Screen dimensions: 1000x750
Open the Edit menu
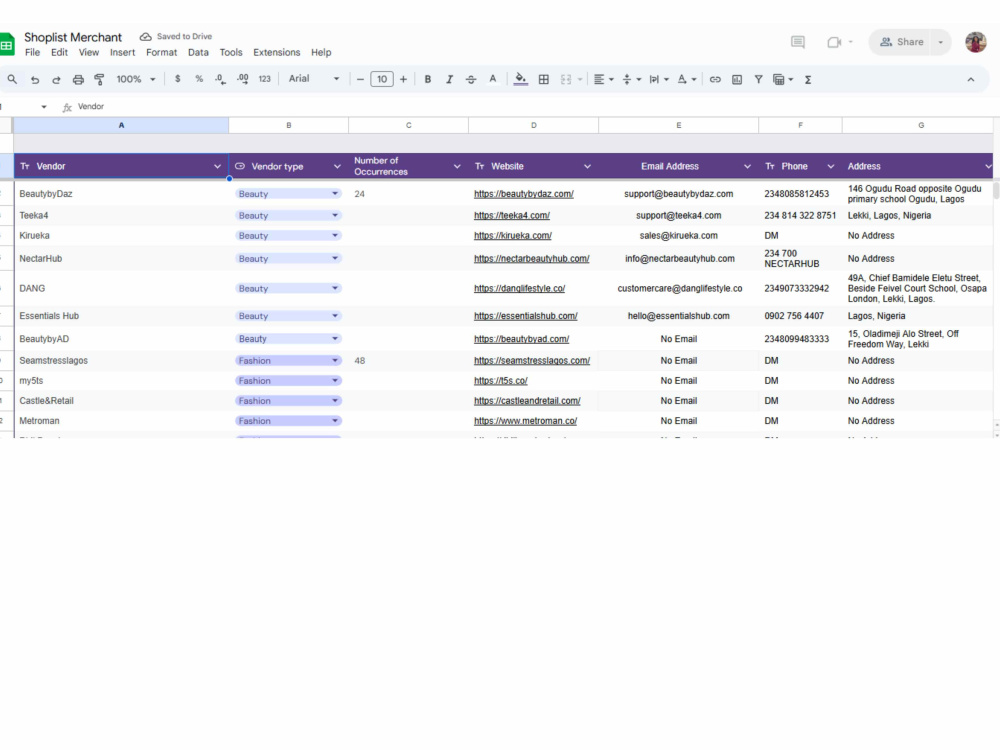(x=59, y=52)
